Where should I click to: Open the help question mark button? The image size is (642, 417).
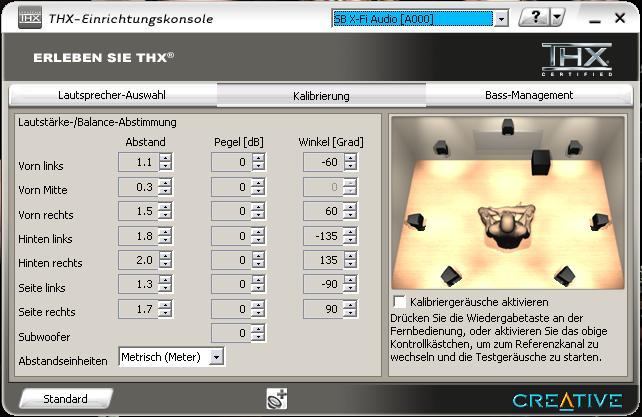pos(534,18)
